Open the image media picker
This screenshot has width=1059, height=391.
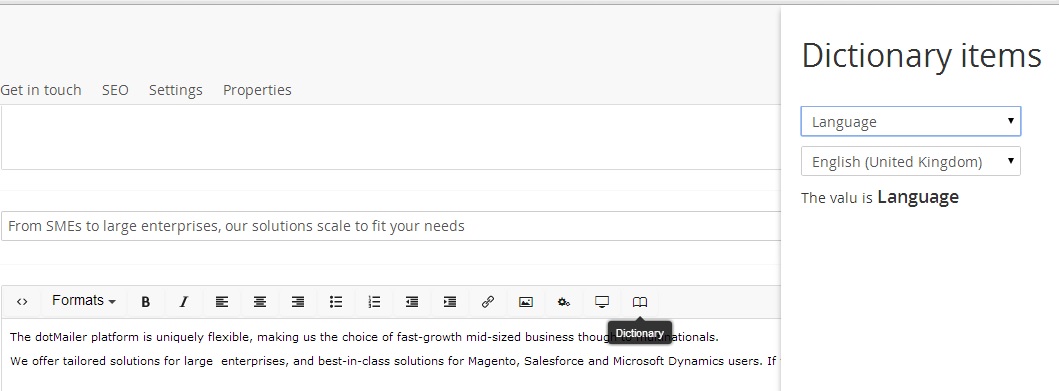coord(525,302)
